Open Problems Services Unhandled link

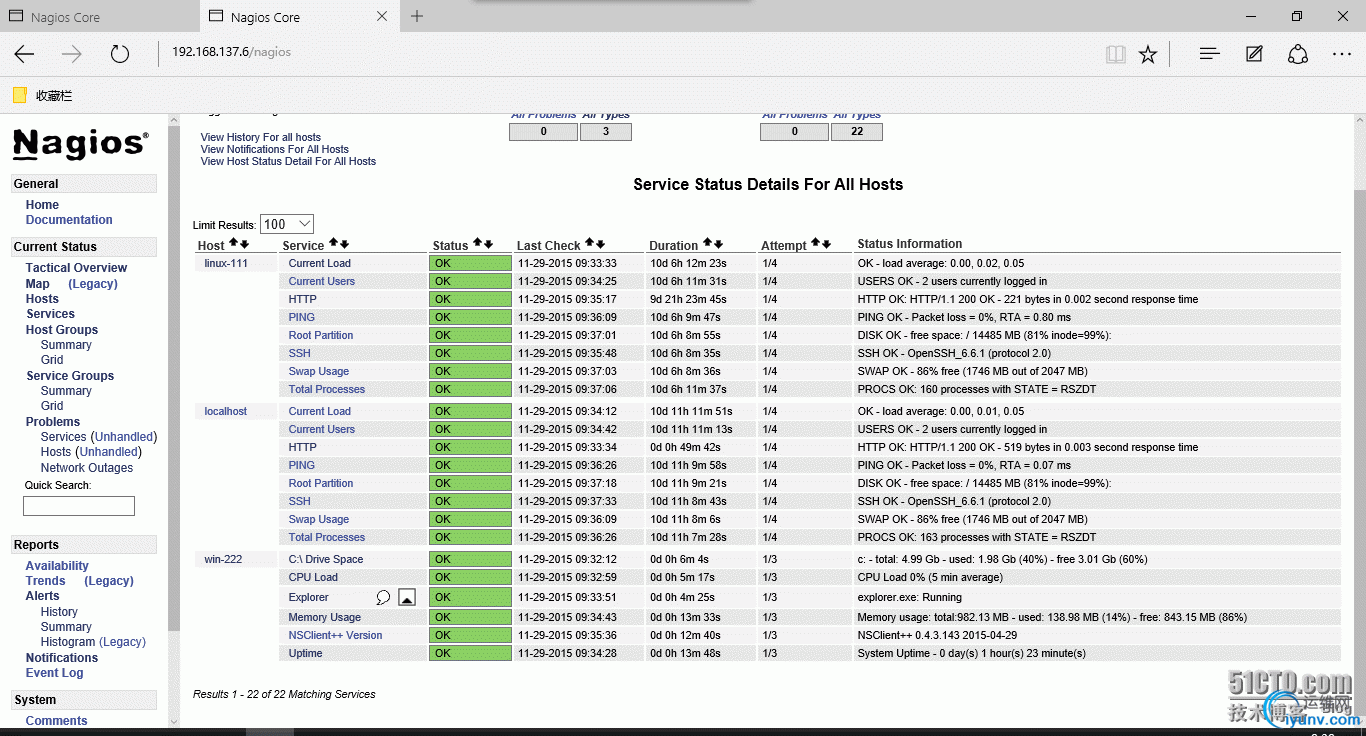pos(124,437)
